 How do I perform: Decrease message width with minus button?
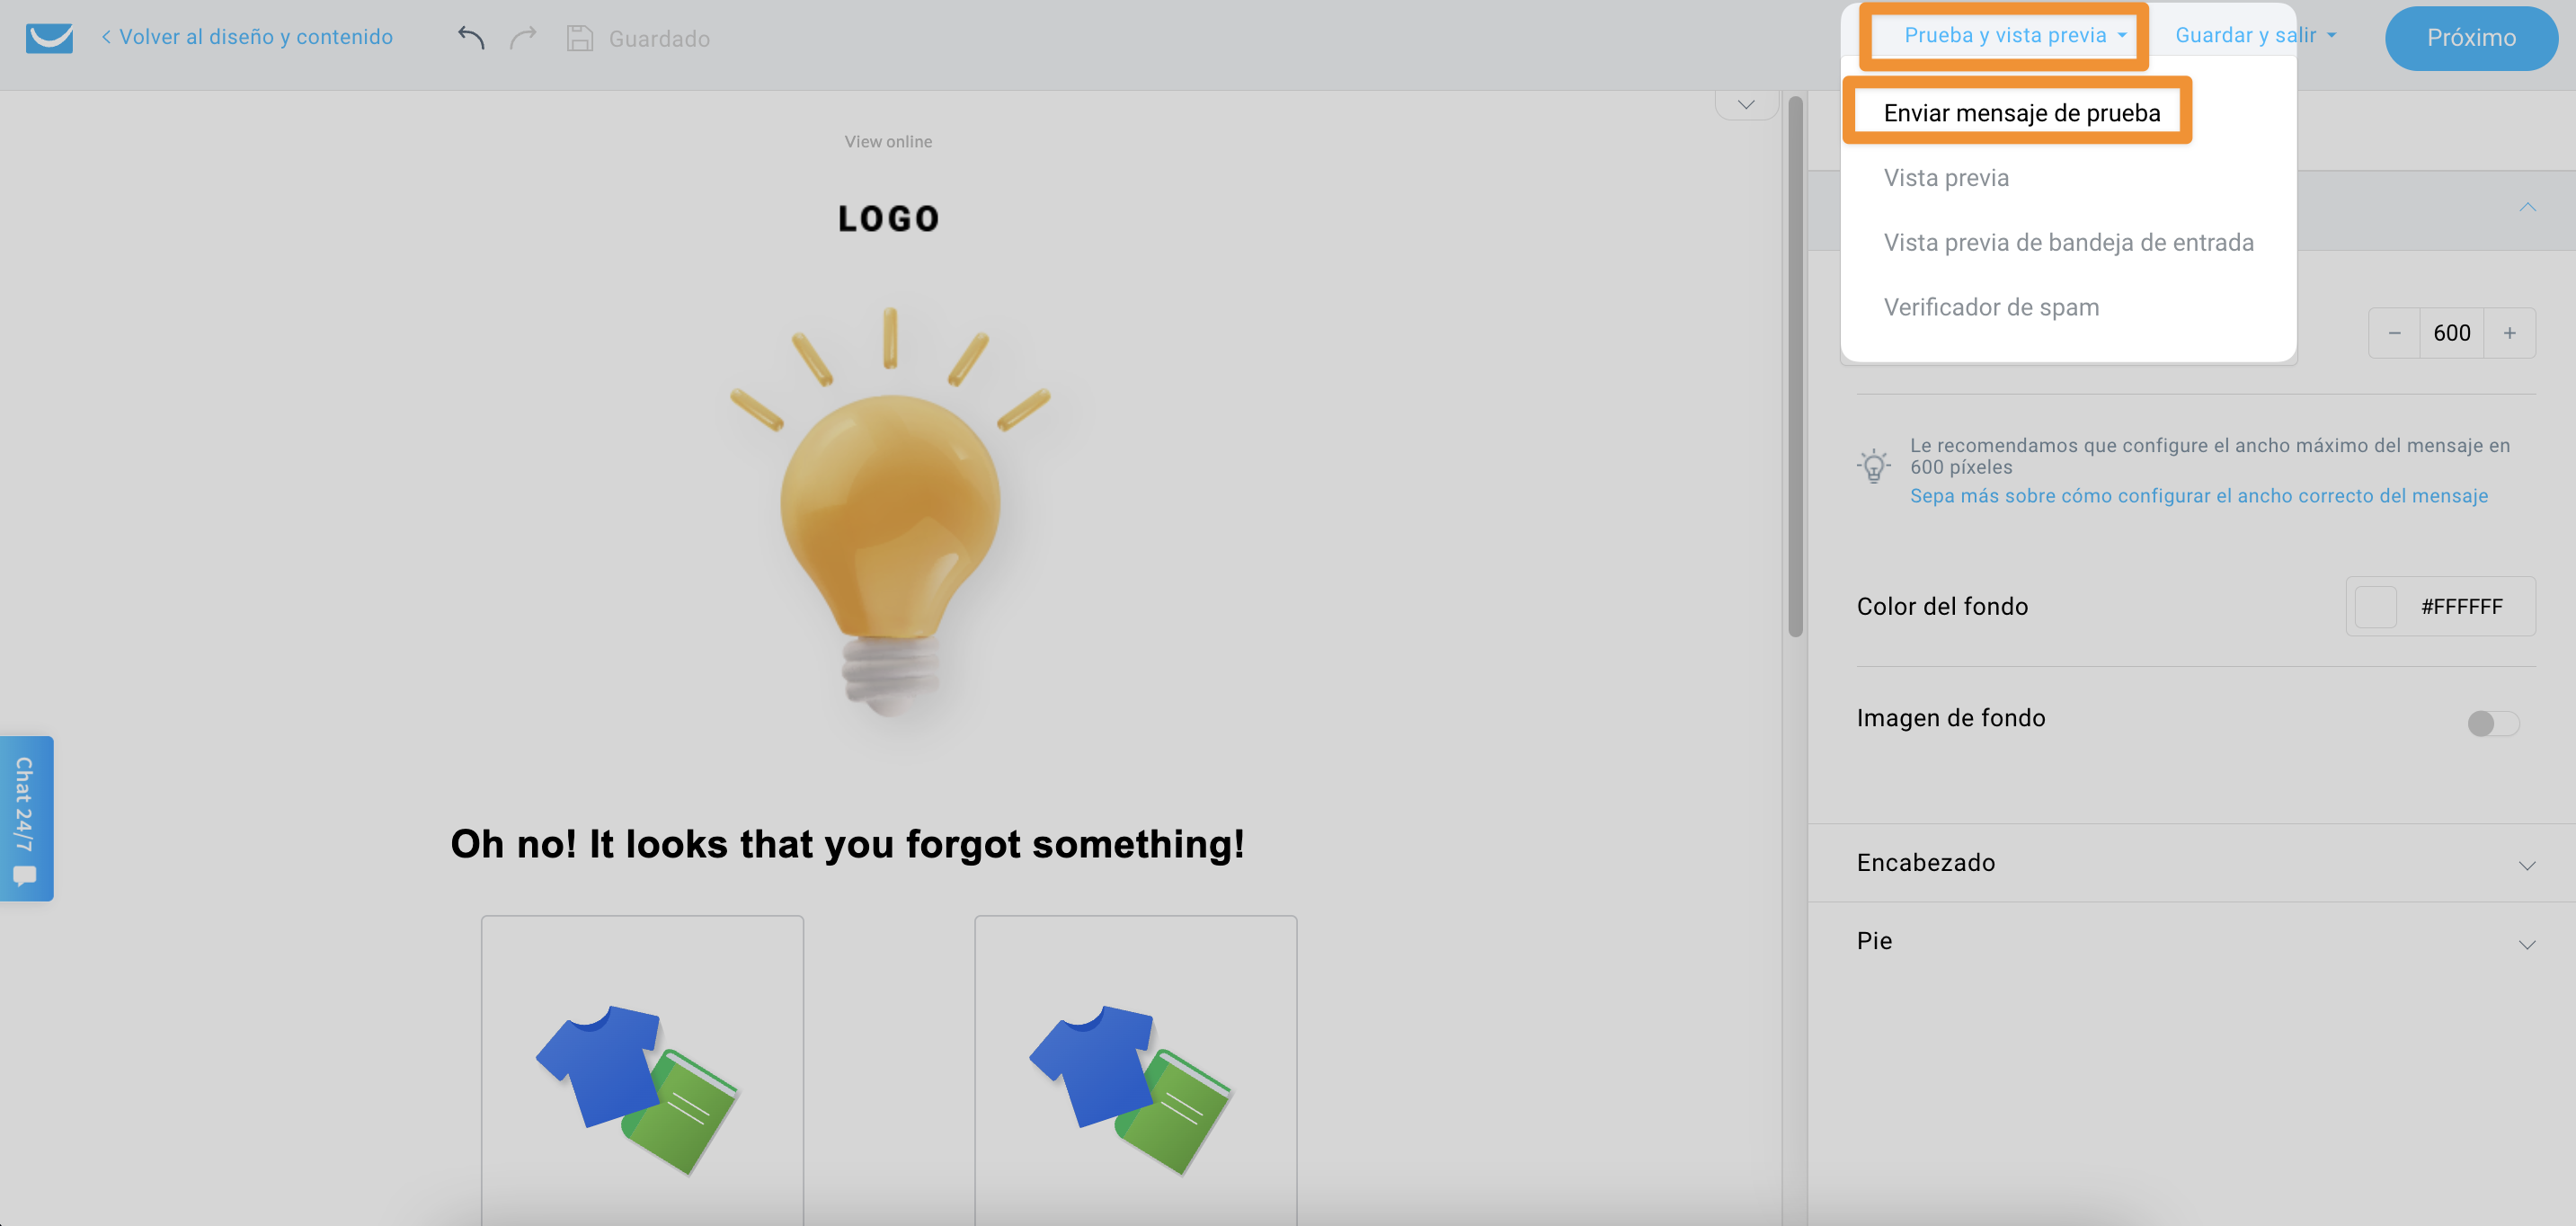(x=2394, y=333)
